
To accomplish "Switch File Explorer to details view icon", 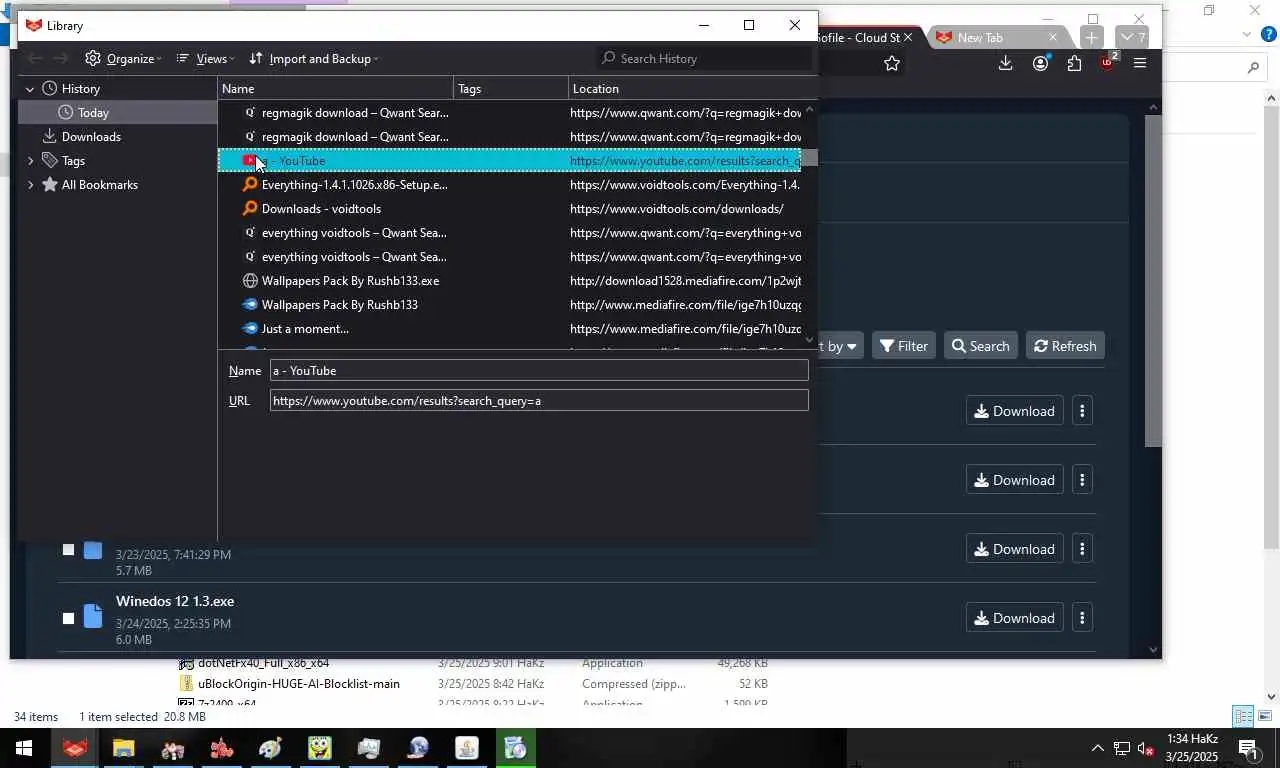I will 1242,716.
